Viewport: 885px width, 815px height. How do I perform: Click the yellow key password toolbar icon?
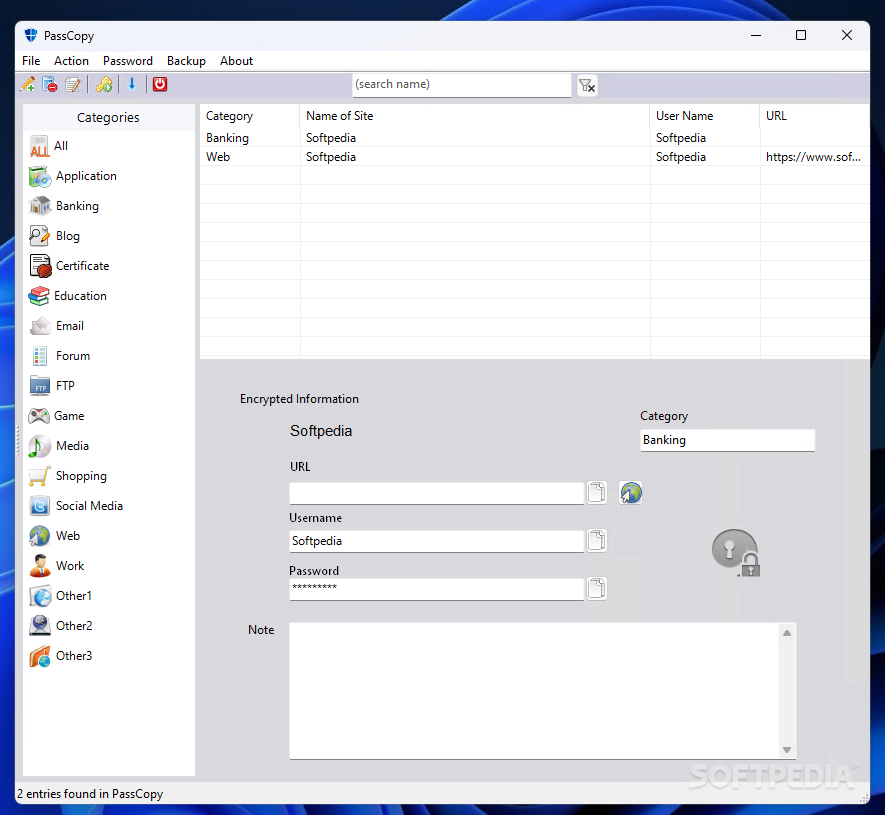pos(104,84)
